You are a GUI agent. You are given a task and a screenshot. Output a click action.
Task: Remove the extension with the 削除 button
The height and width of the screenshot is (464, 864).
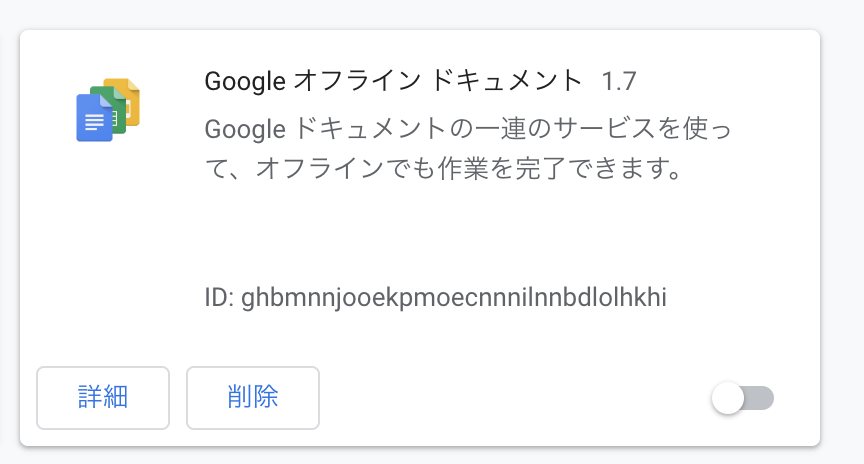tap(253, 398)
